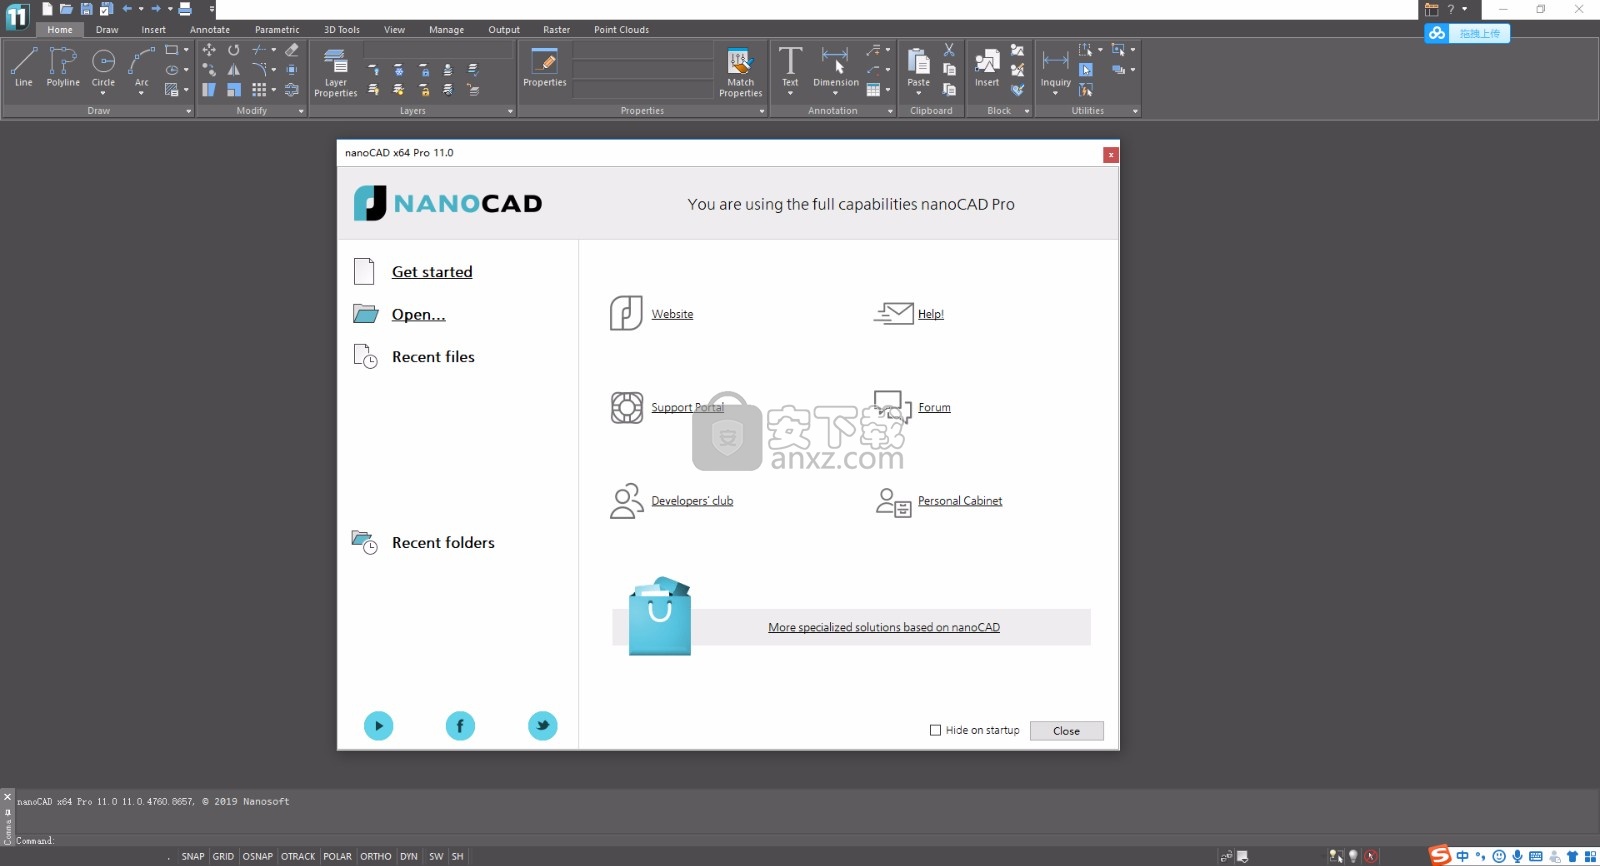Click the Move tool in Modify panel

click(x=209, y=49)
